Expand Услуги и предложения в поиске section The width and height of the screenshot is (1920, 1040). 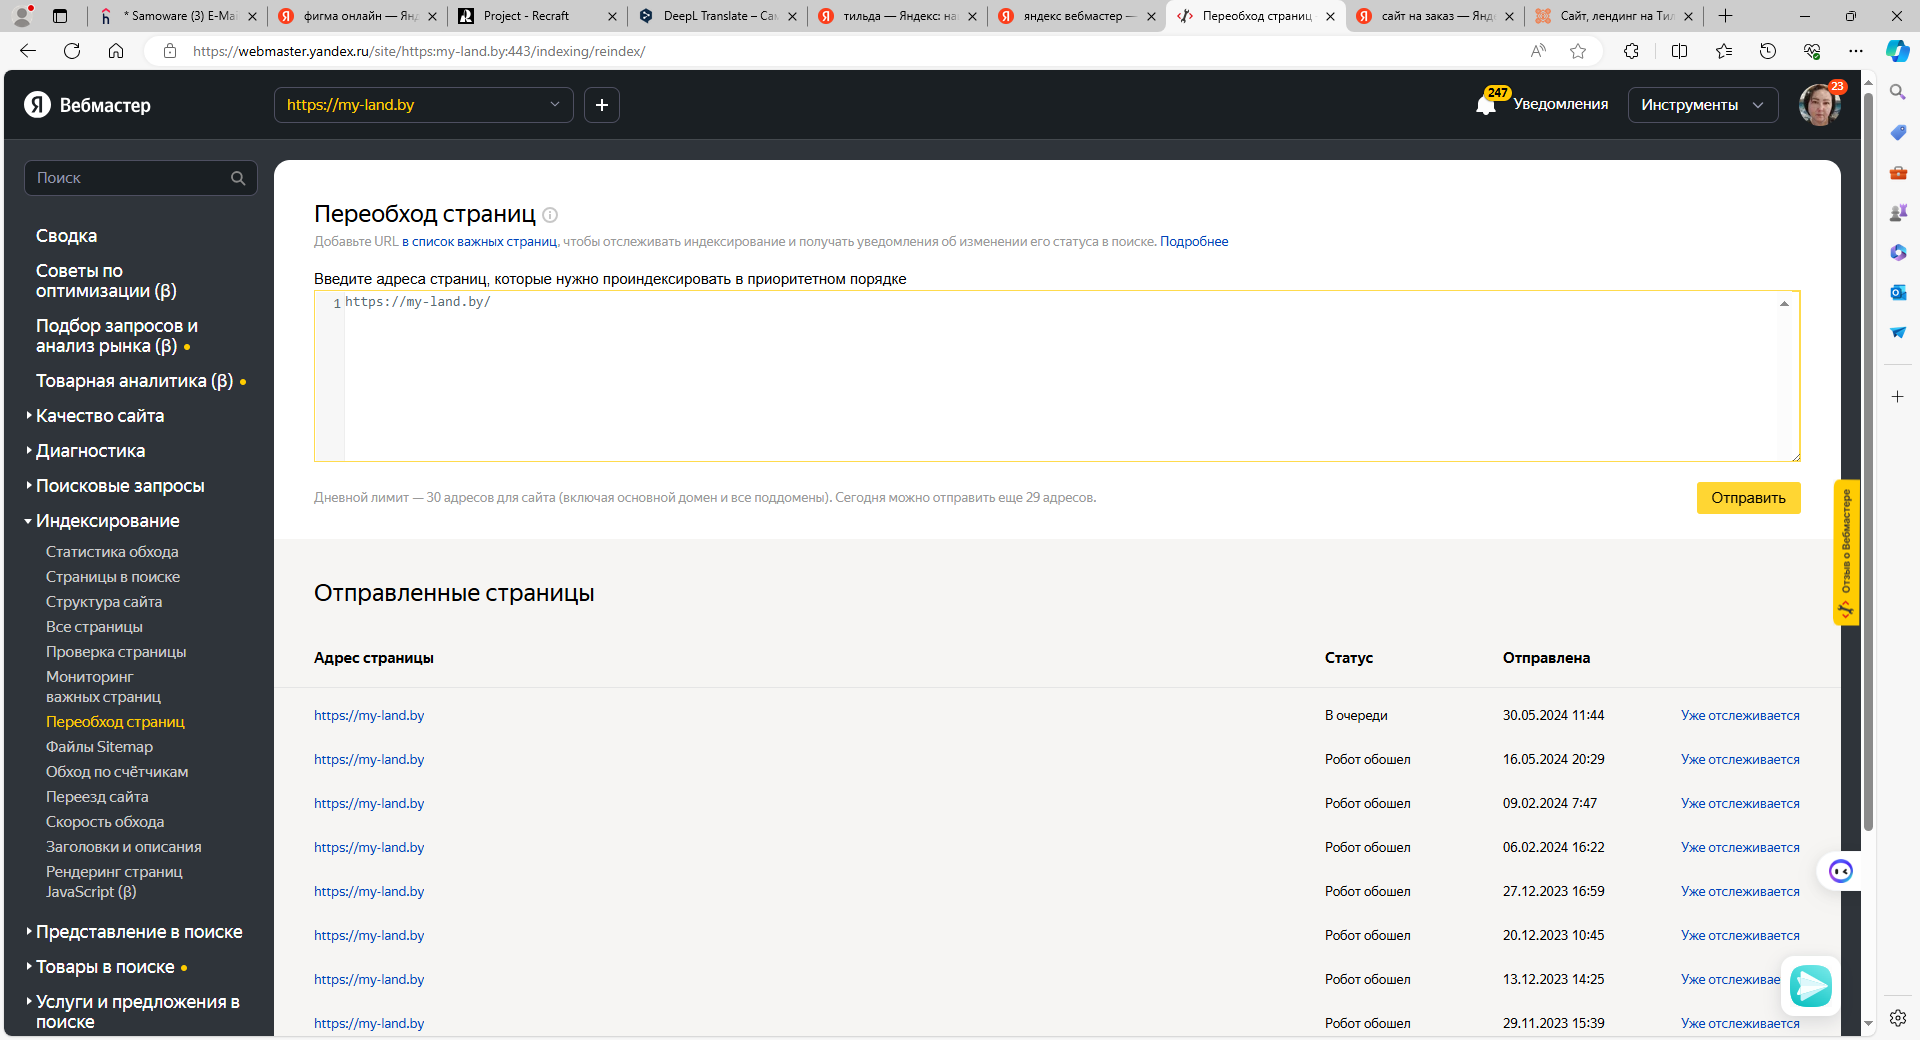click(137, 1012)
